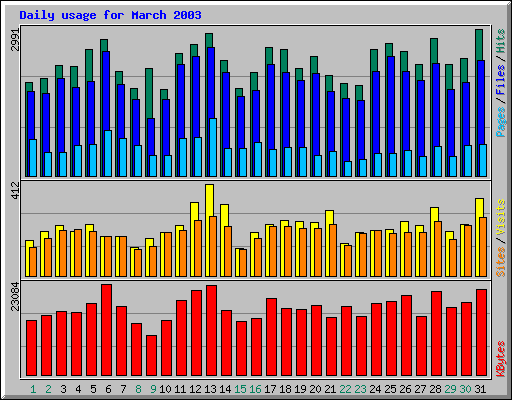The height and width of the screenshot is (400, 512).
Task: Click day 25 on the x-axis
Action: [390, 389]
